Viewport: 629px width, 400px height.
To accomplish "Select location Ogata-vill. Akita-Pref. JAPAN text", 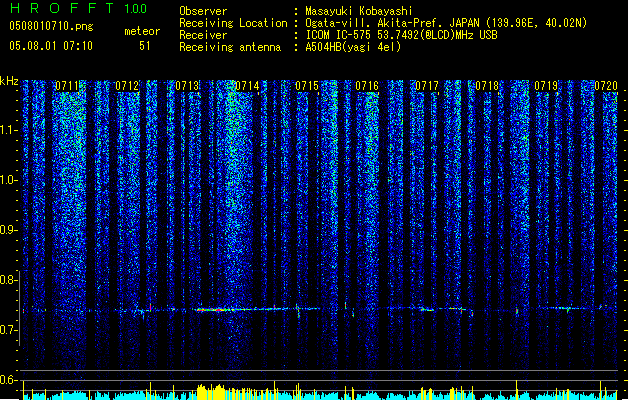I will pyautogui.click(x=446, y=23).
